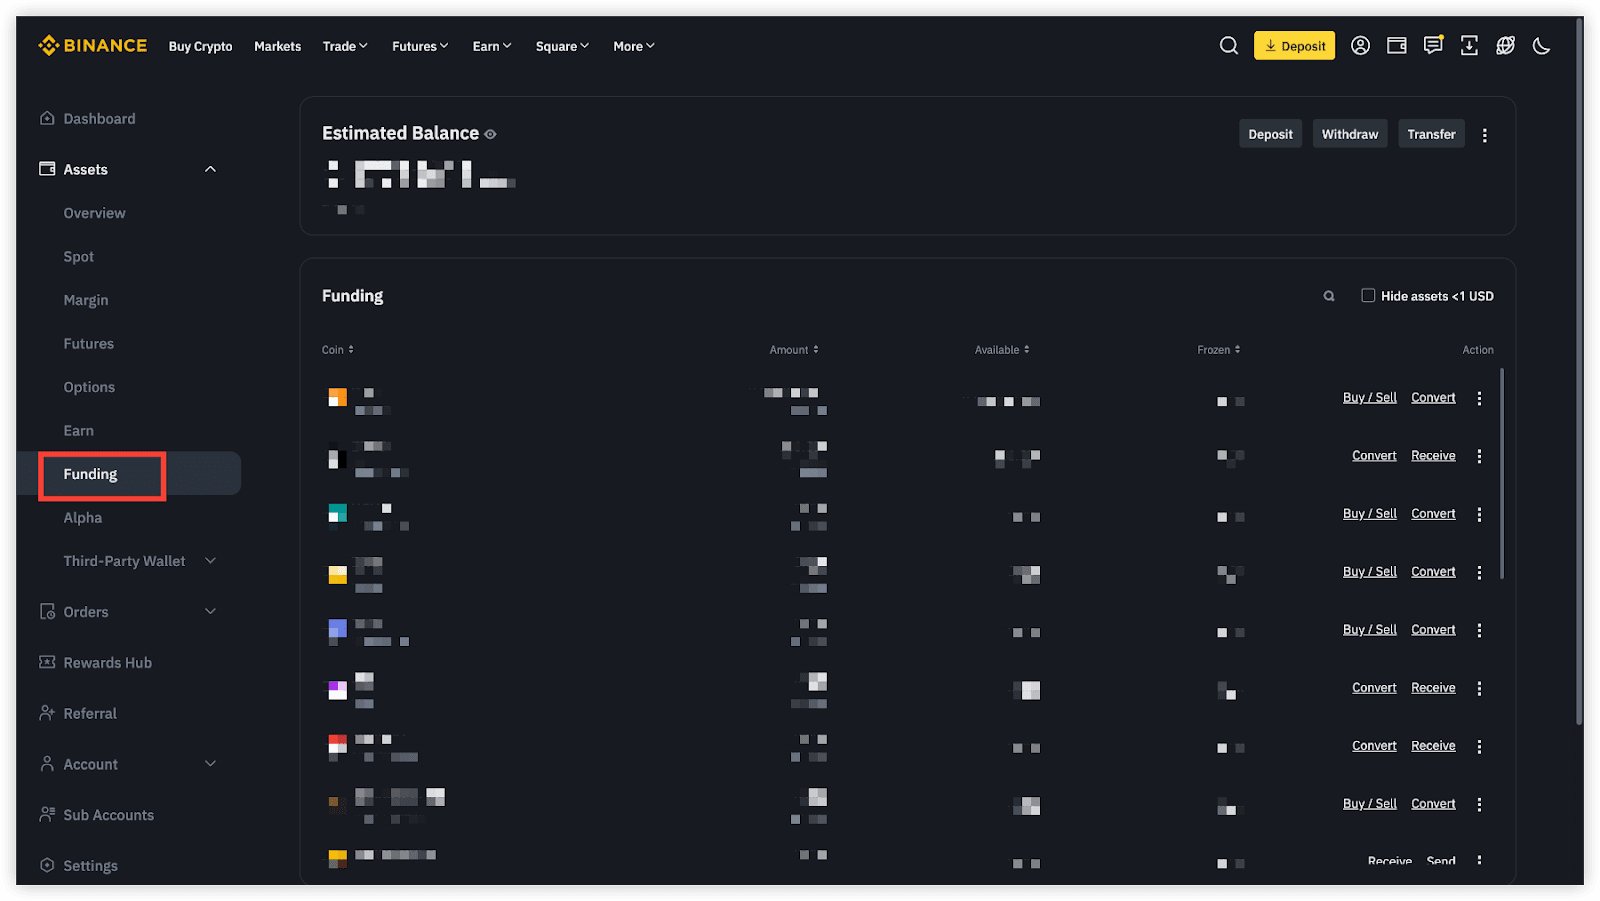
Task: Expand Third-Party Wallet in the sidebar
Action: click(x=210, y=561)
